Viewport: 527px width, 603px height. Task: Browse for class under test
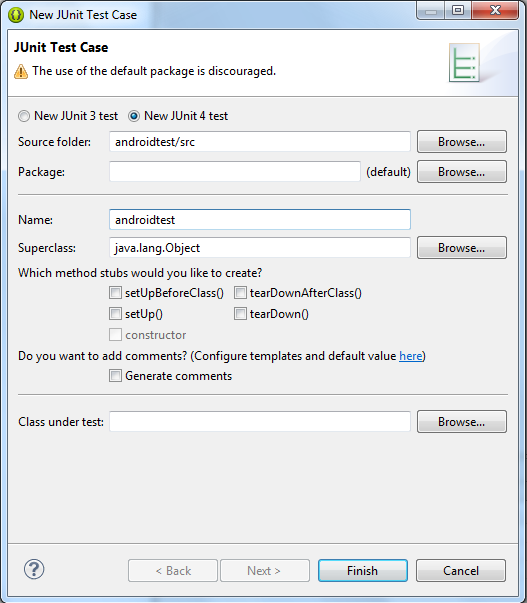coord(462,421)
